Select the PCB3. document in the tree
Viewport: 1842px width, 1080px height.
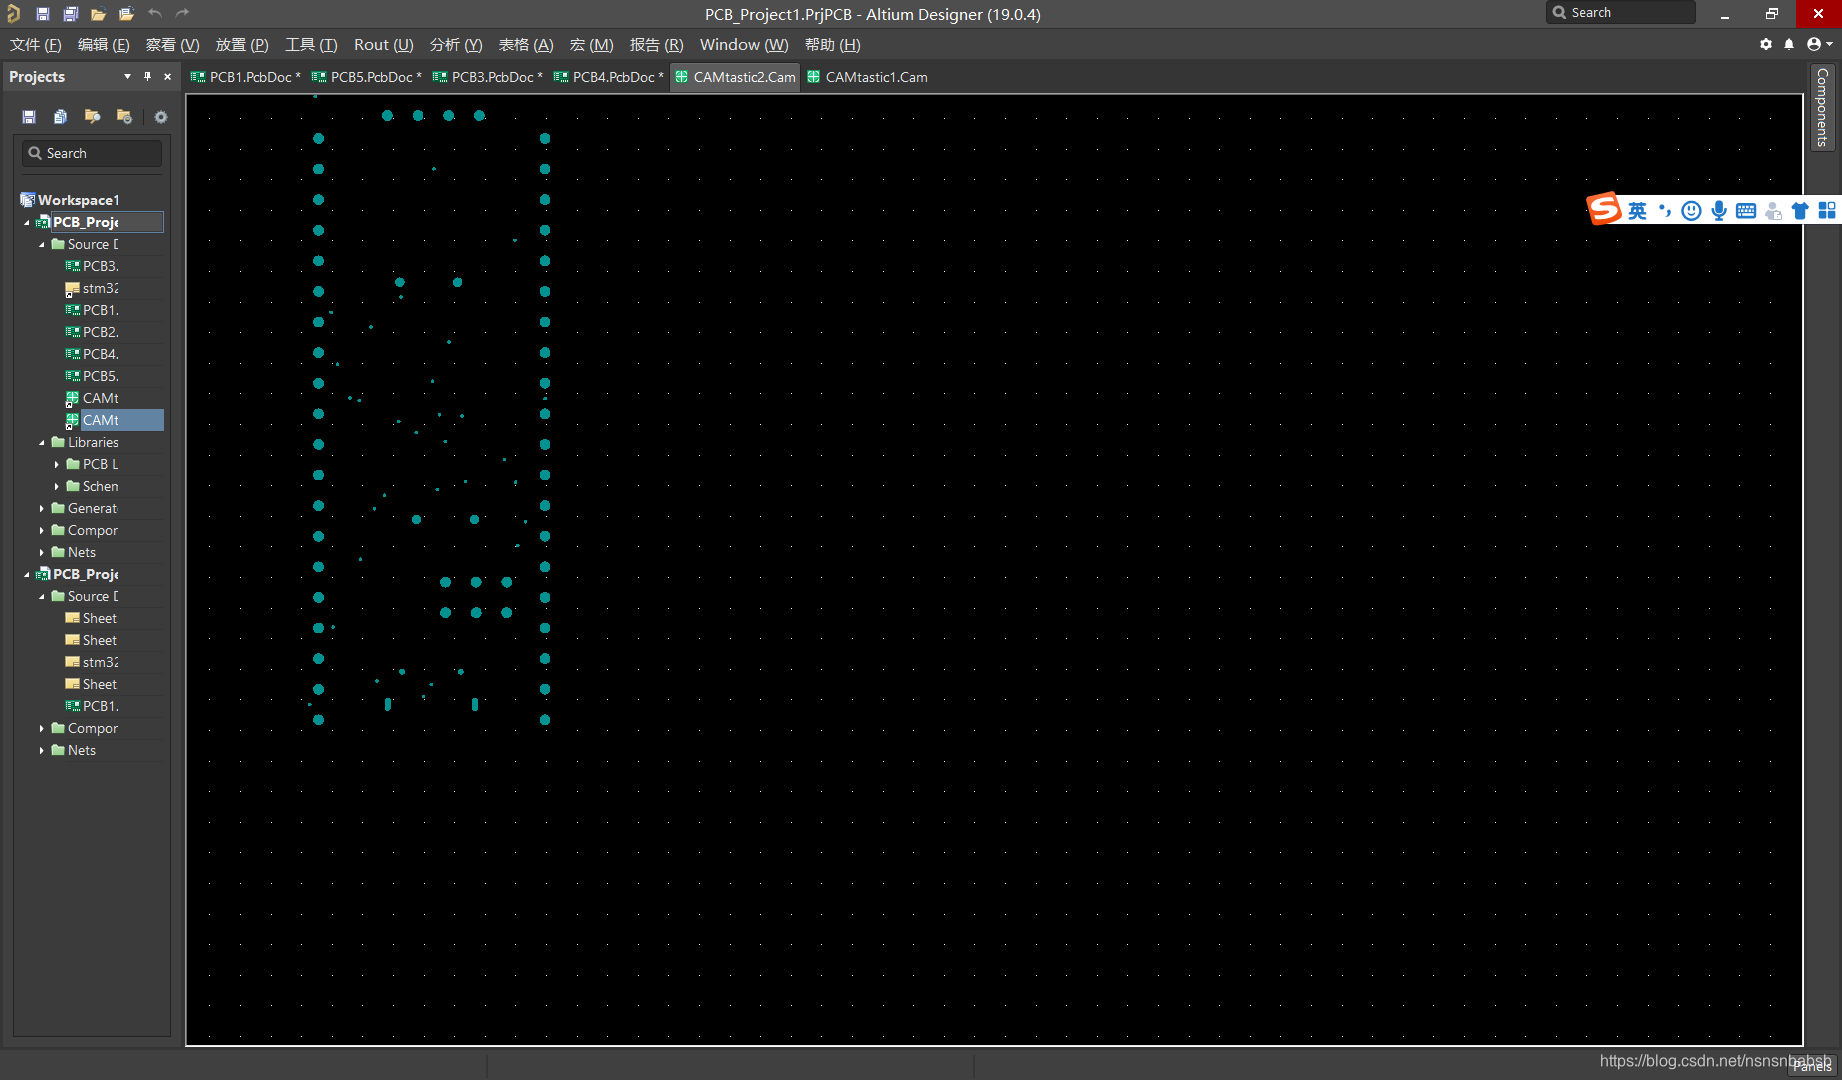point(92,266)
